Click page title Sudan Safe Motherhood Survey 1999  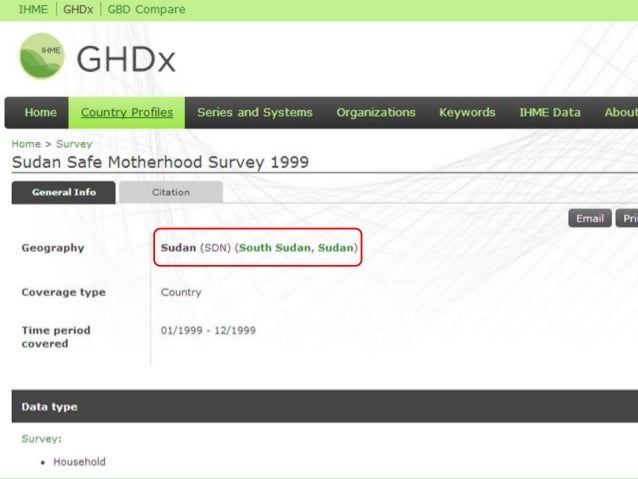pyautogui.click(x=160, y=162)
